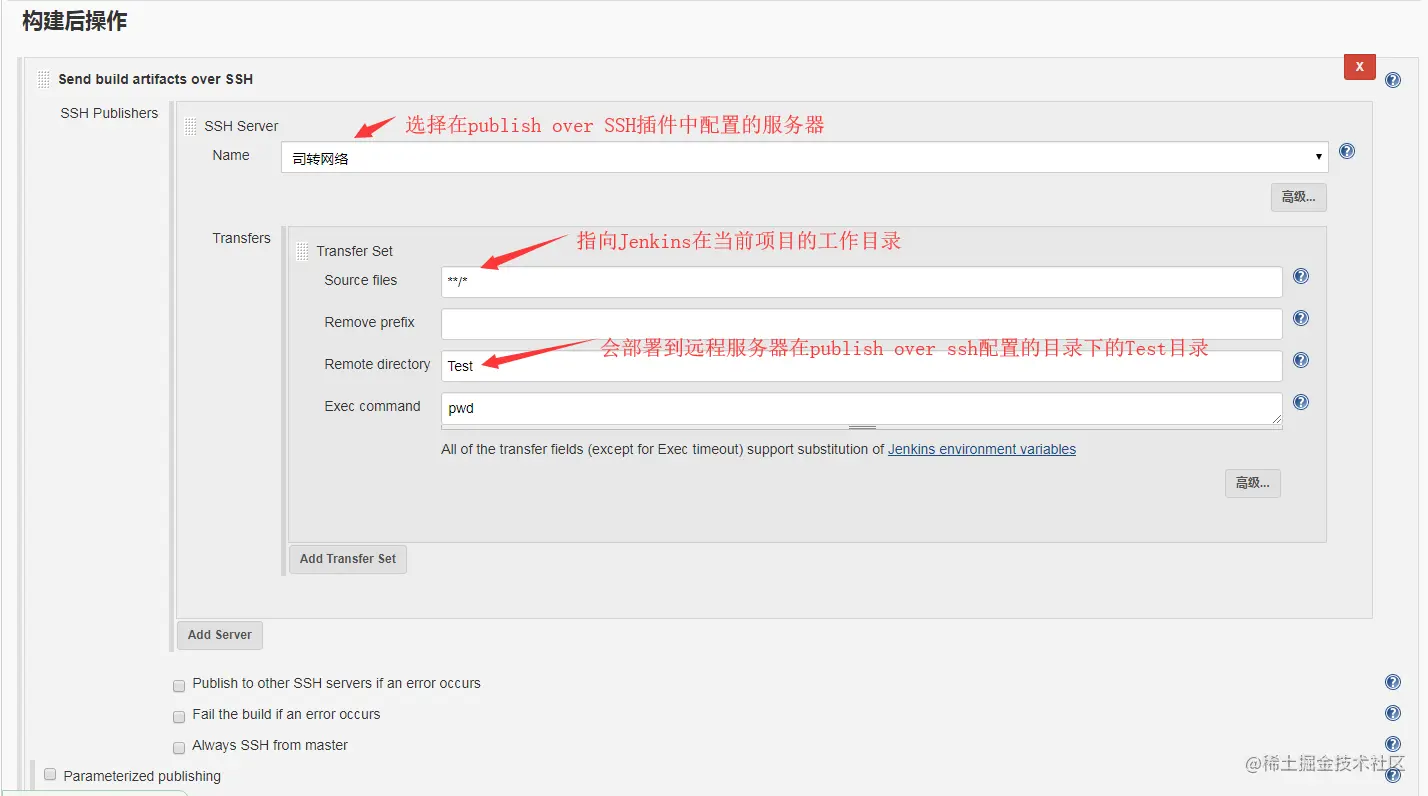The width and height of the screenshot is (1428, 796).
Task: Click the Transfers label
Action: [241, 238]
